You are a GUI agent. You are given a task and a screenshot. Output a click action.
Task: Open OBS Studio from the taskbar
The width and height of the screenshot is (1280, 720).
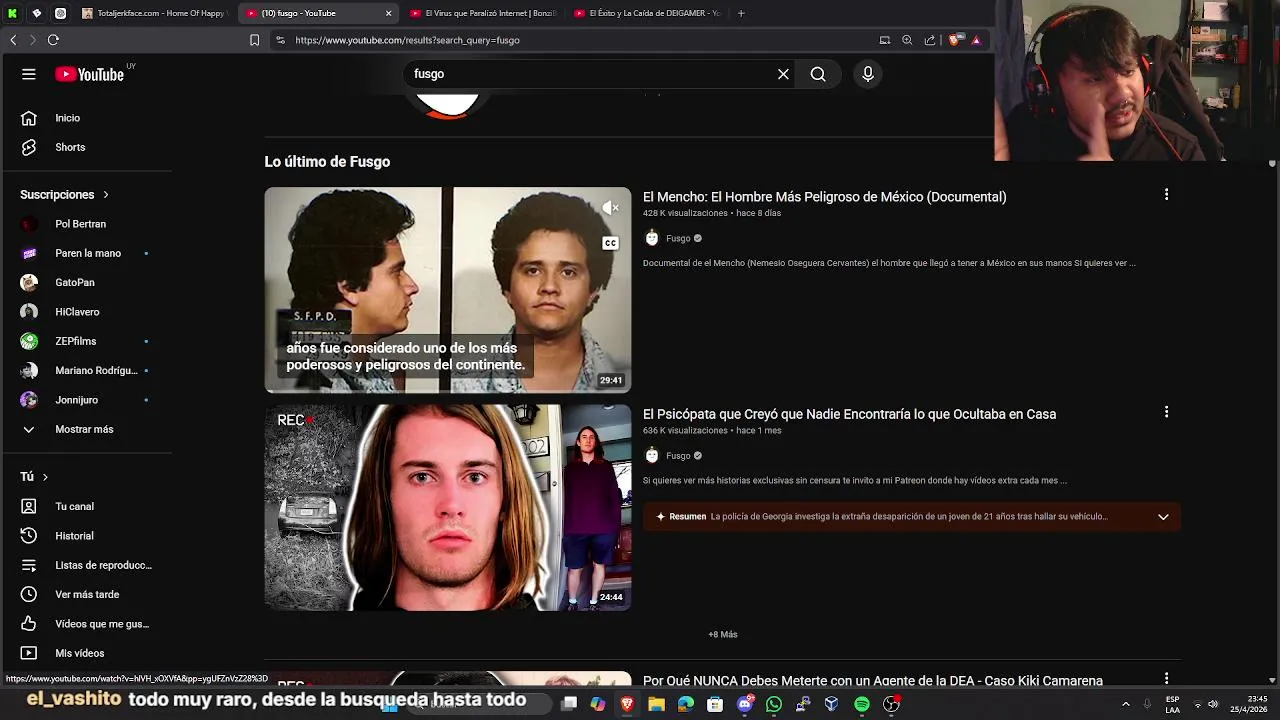(x=891, y=704)
